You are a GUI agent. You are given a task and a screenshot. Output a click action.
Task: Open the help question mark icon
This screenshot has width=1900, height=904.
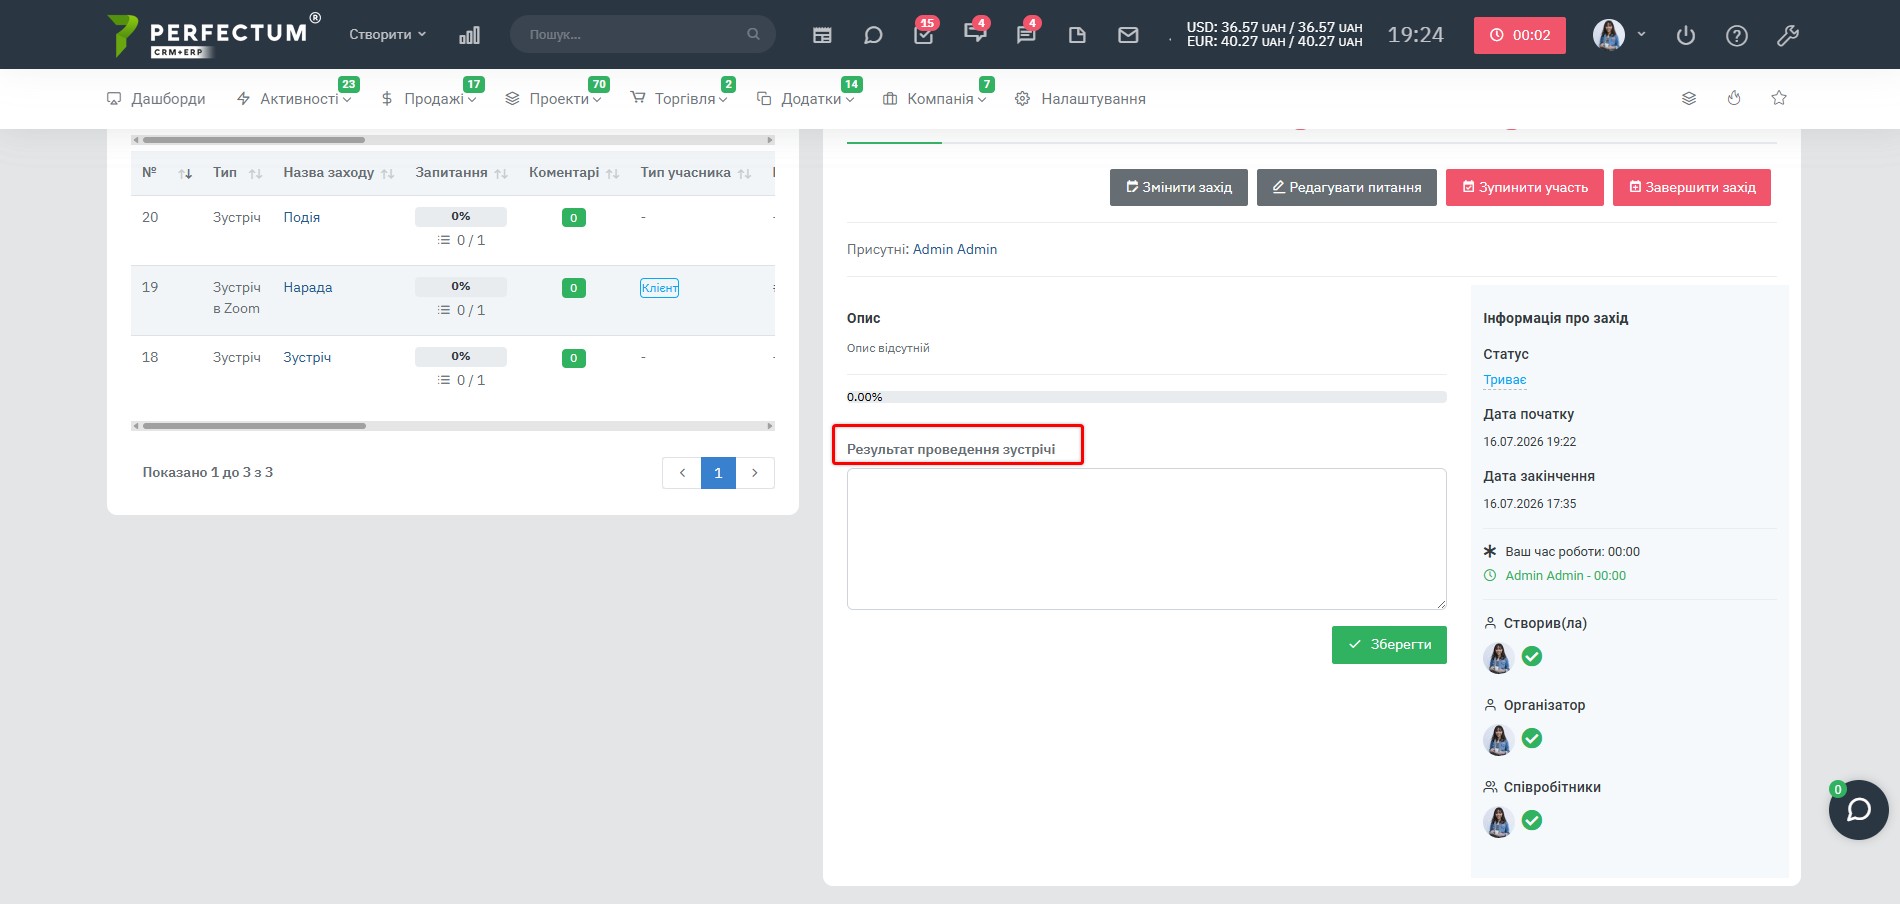click(1737, 35)
